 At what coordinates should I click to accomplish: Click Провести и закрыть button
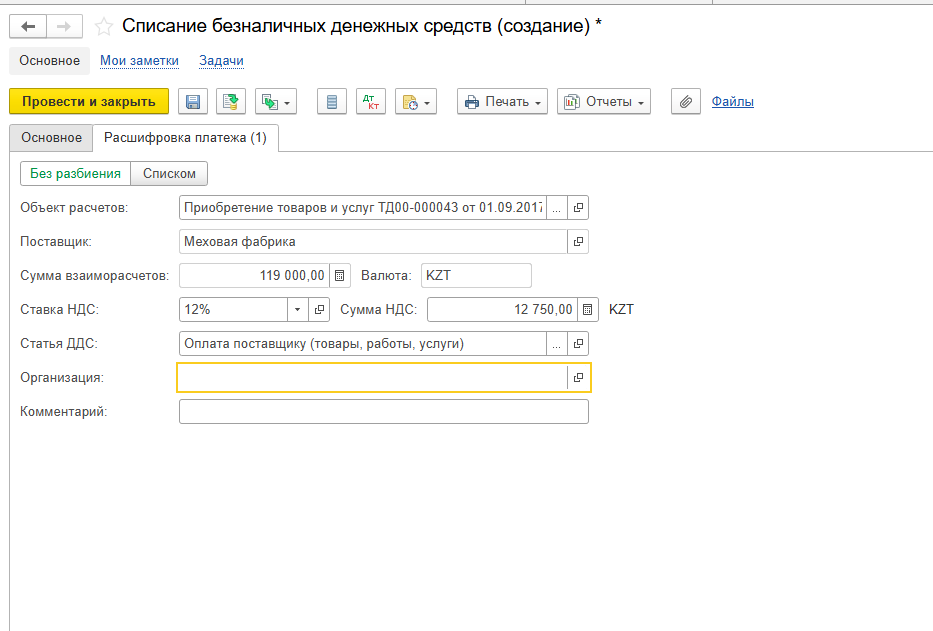pos(89,101)
